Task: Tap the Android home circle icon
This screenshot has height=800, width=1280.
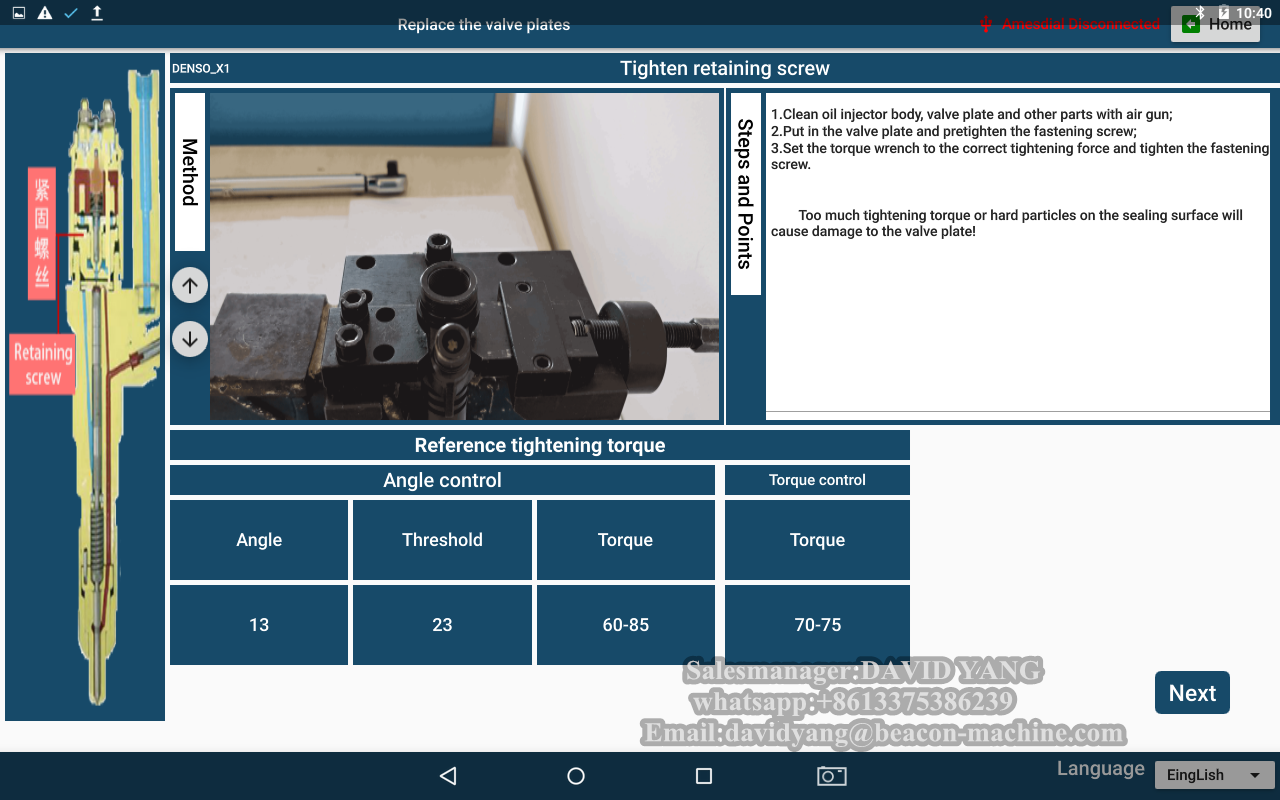Action: (576, 776)
